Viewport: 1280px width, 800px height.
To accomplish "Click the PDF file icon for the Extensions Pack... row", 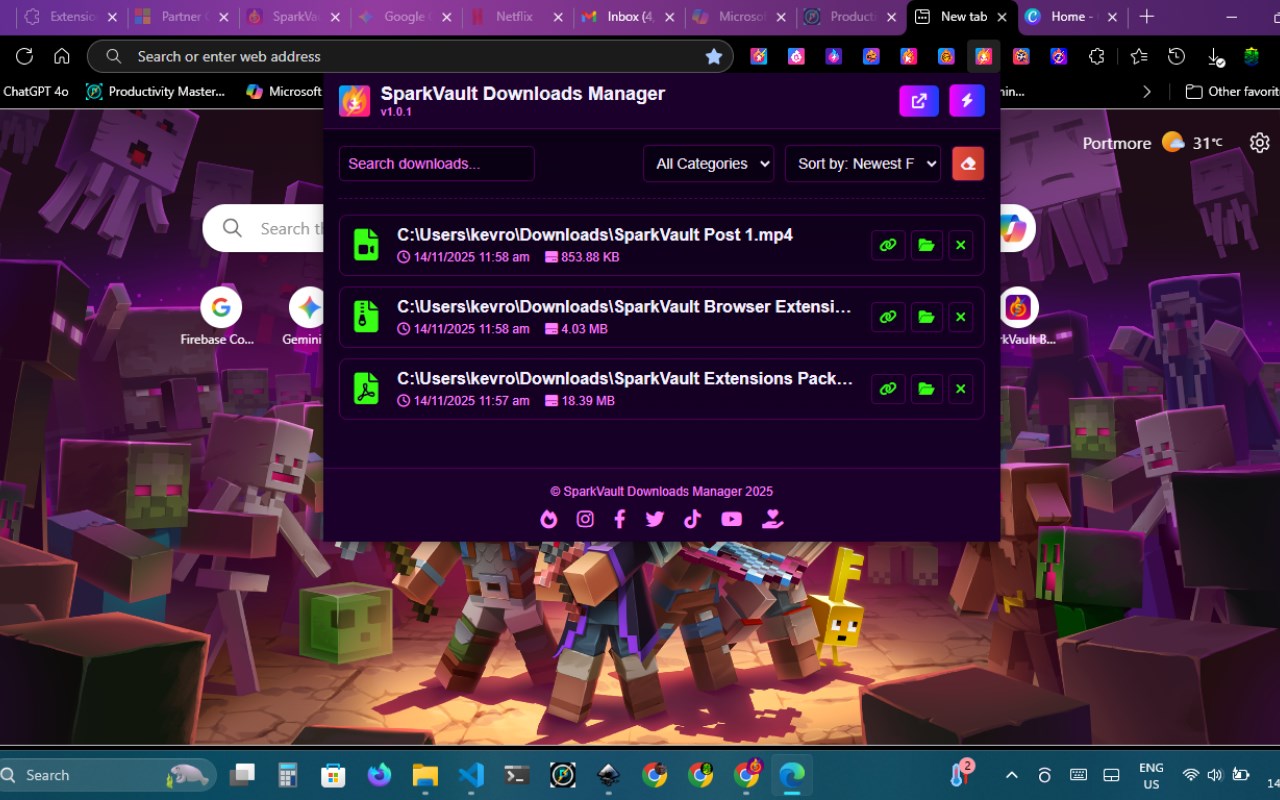I will point(367,389).
